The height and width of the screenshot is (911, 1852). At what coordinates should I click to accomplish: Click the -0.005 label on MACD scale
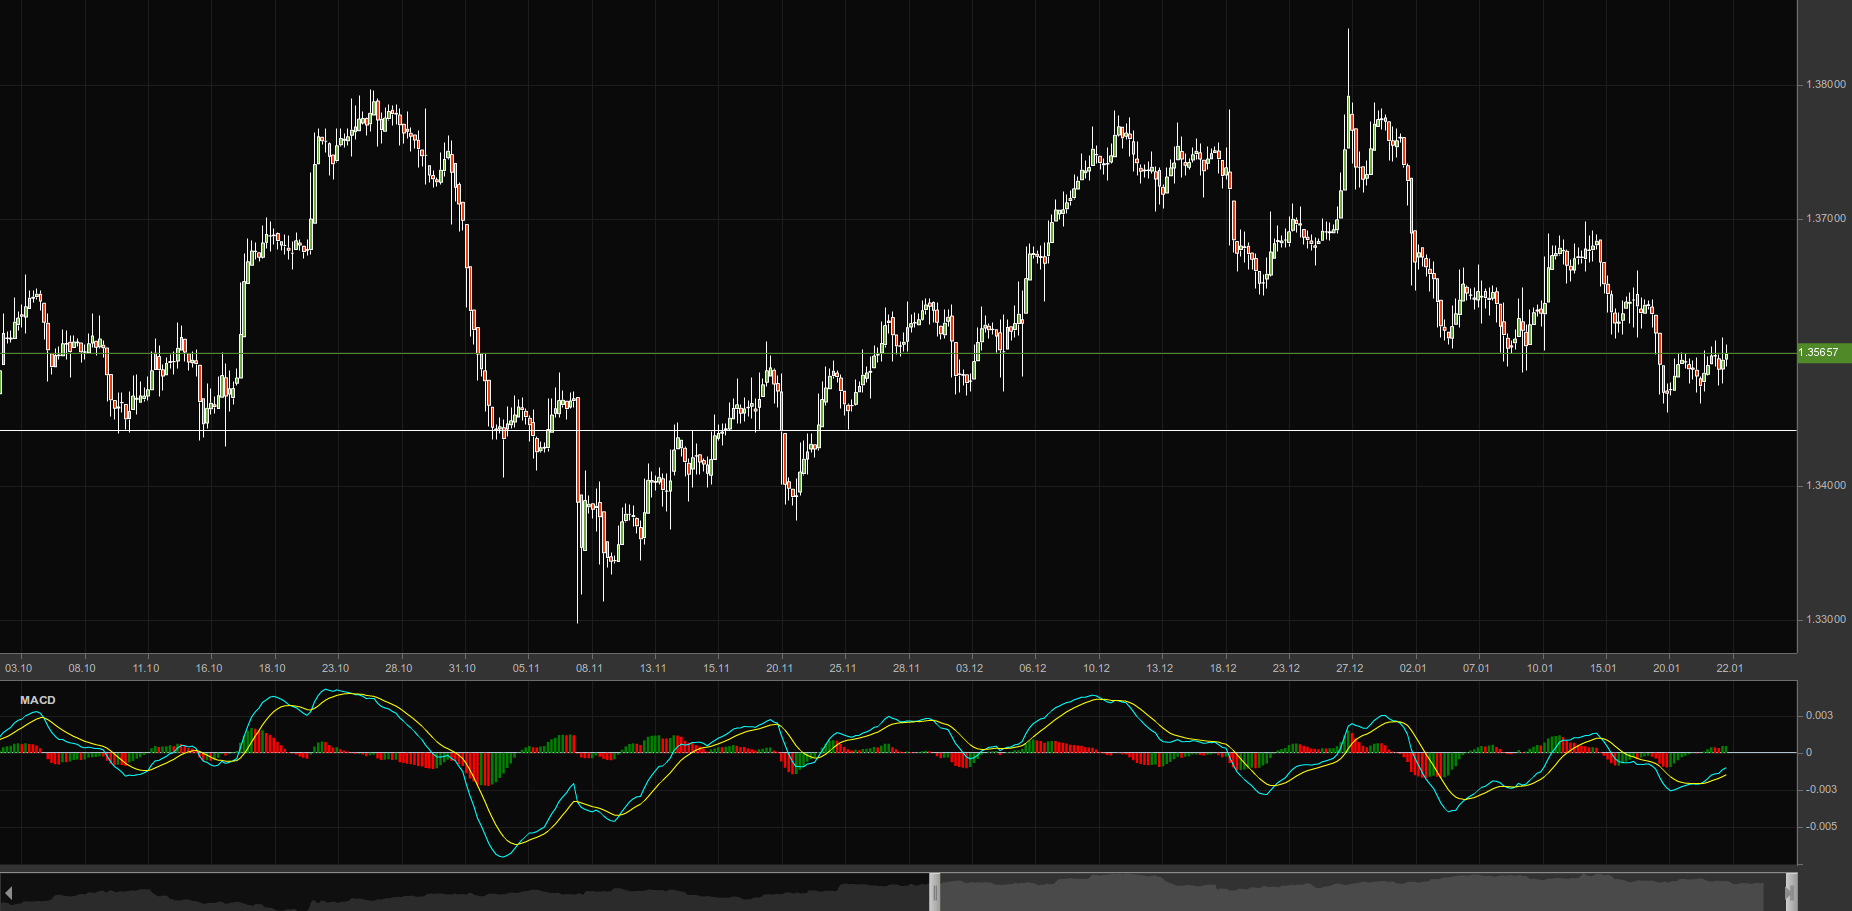click(1820, 827)
